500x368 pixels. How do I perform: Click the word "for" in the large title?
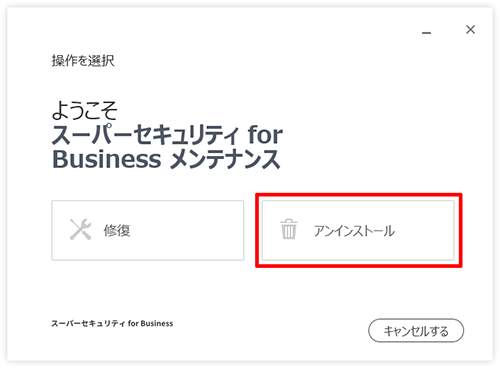click(265, 135)
